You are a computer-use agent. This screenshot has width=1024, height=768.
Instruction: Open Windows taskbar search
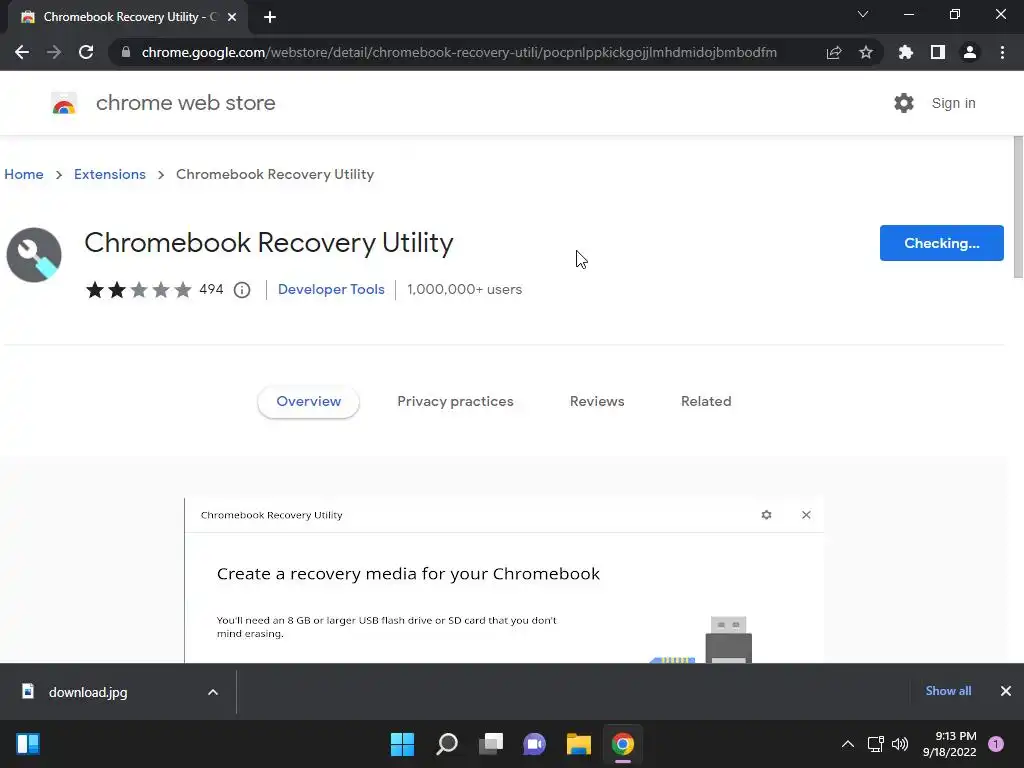447,744
